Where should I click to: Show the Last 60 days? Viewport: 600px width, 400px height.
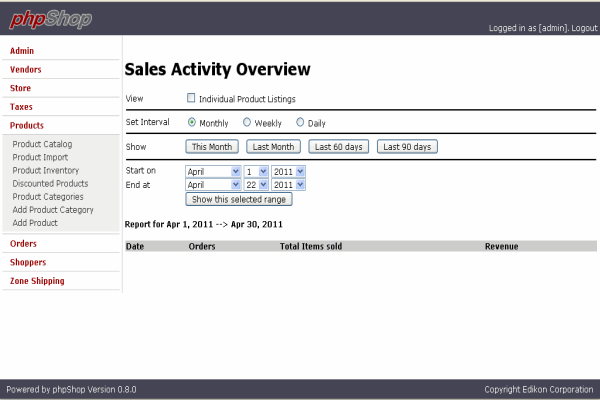tap(339, 147)
